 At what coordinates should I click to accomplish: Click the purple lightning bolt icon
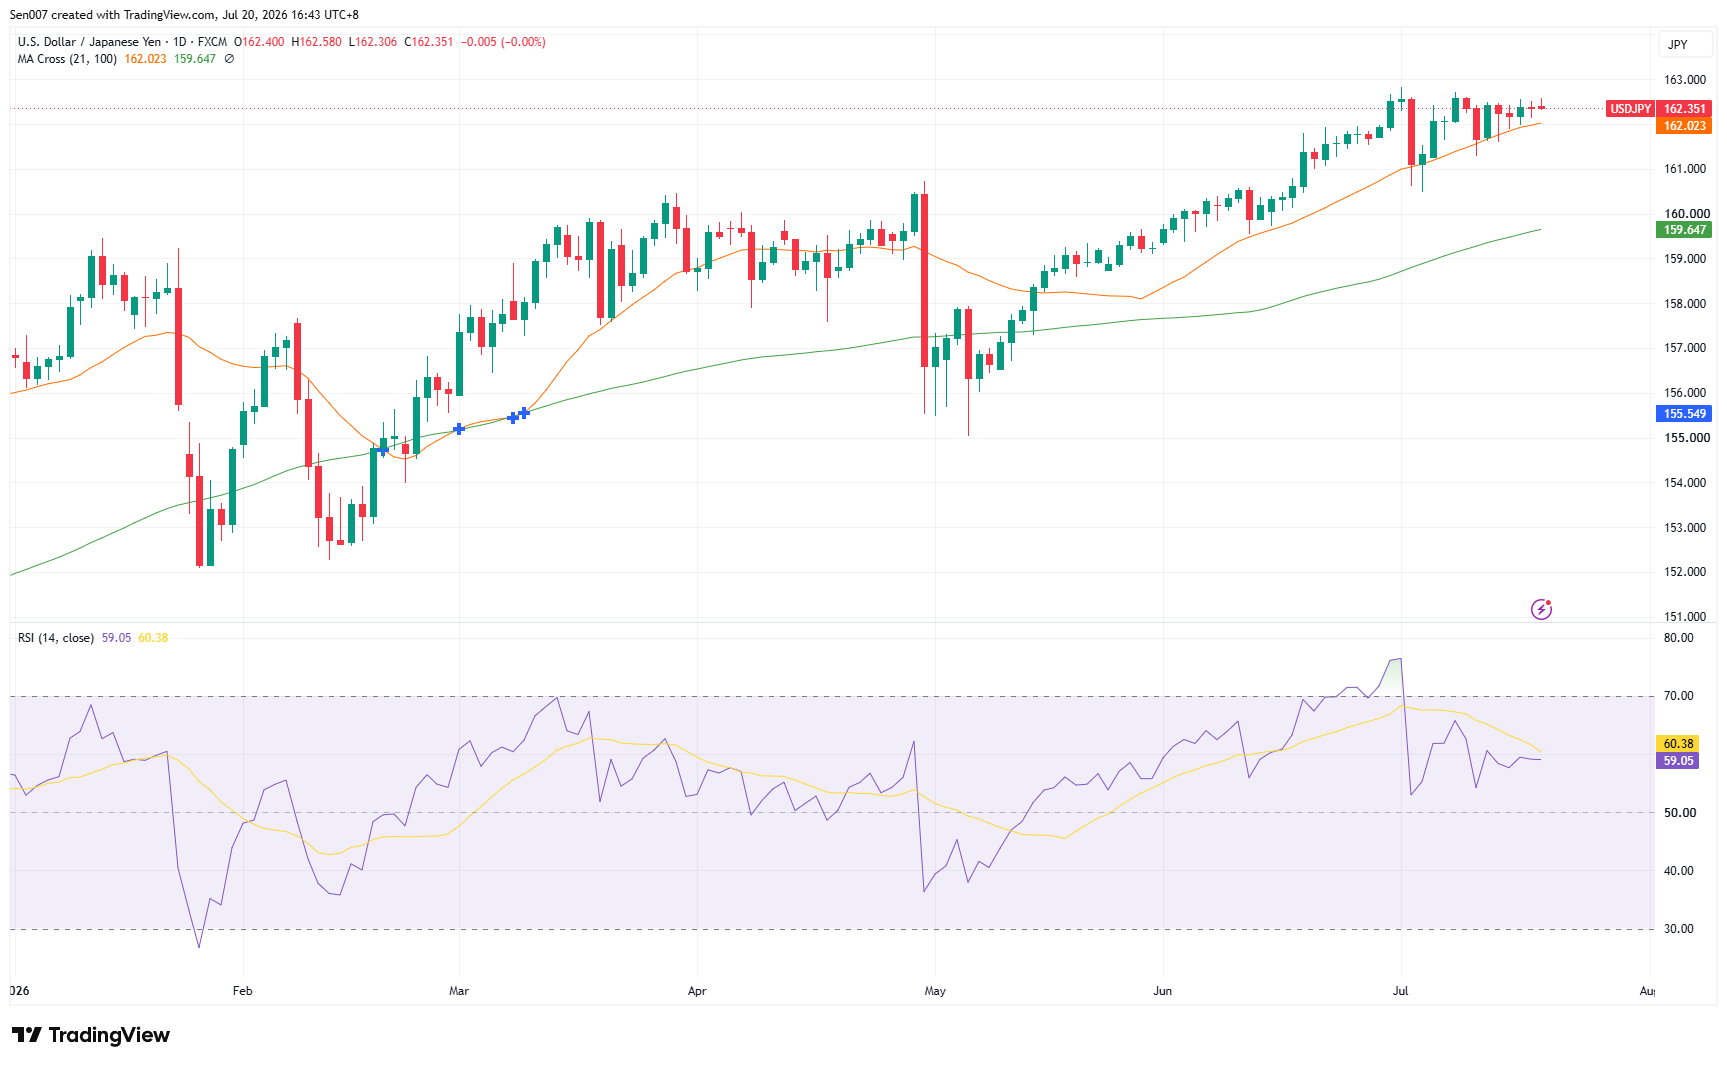(1541, 609)
